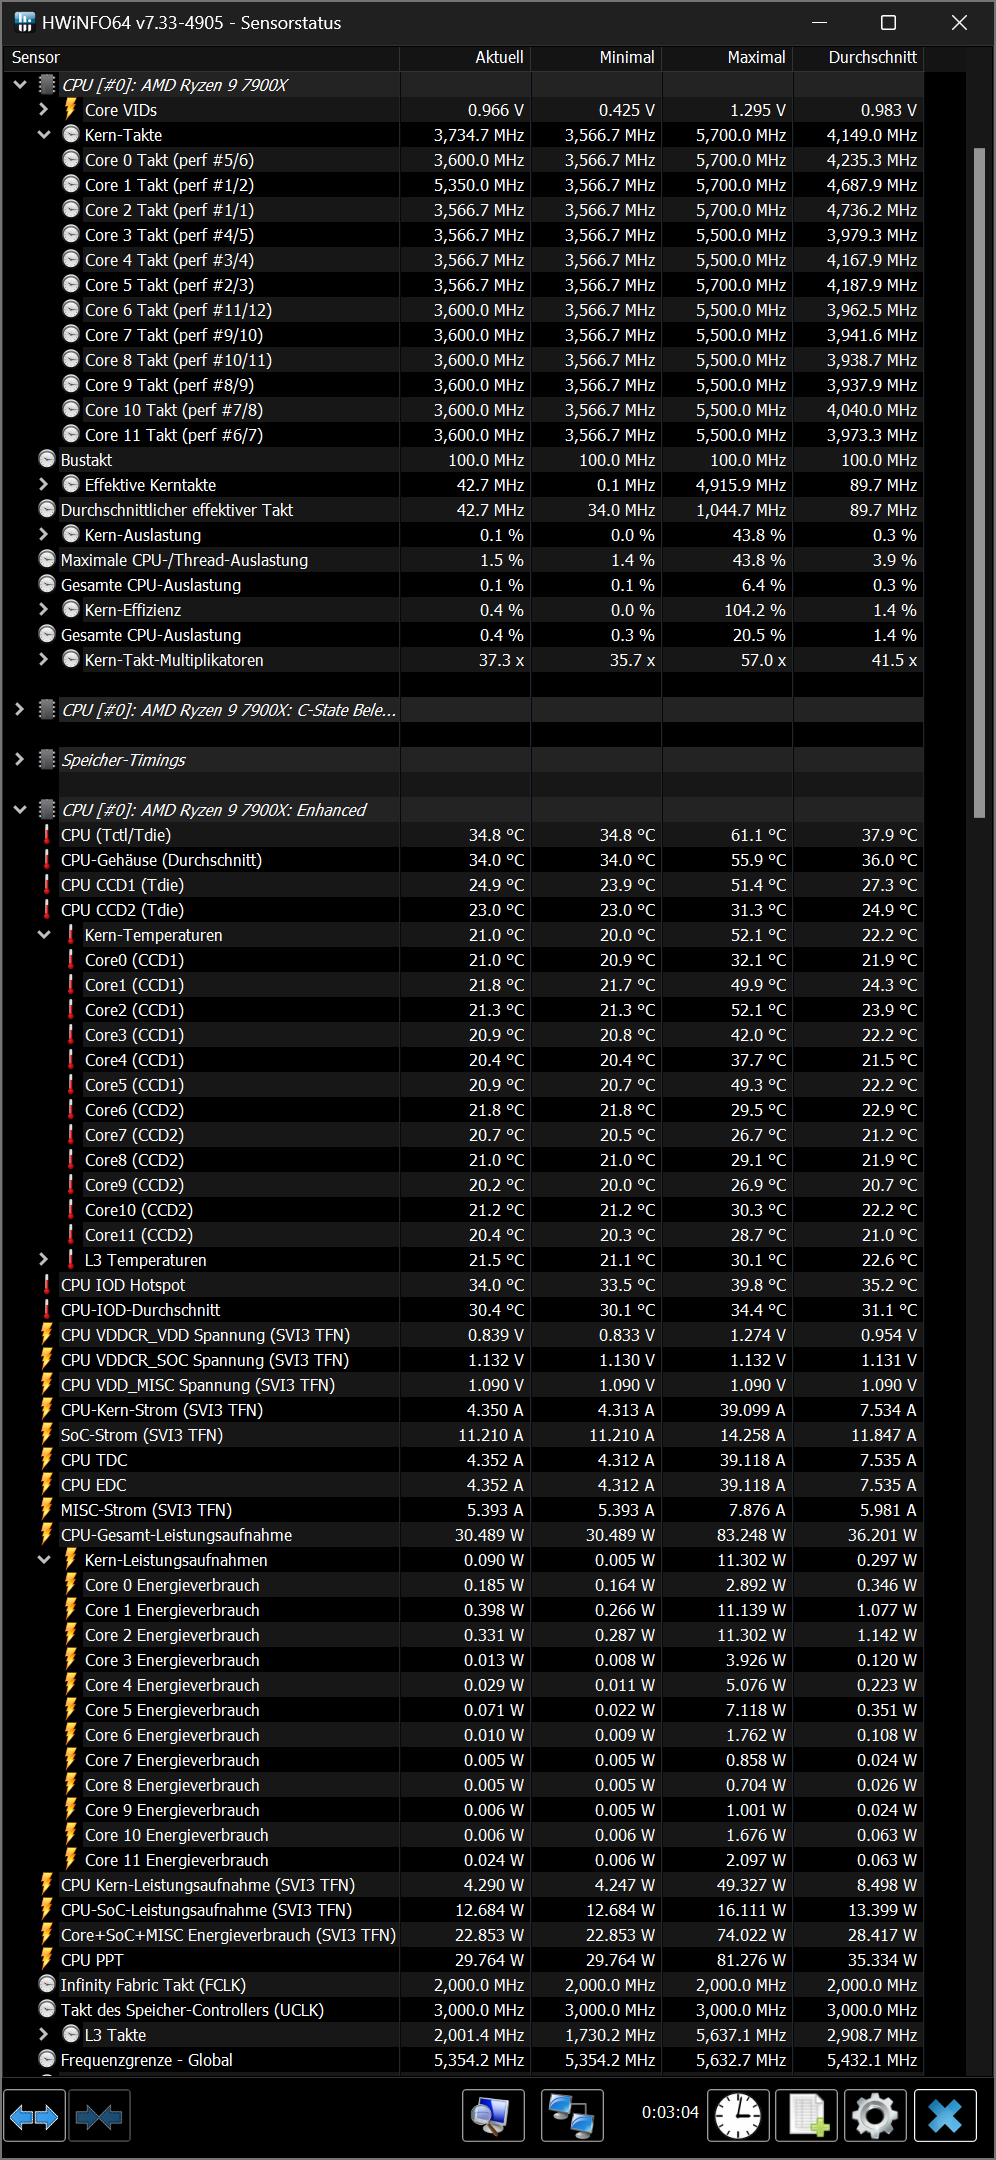Expand Effektive Kerntakte
This screenshot has height=2160, width=996.
click(x=44, y=485)
